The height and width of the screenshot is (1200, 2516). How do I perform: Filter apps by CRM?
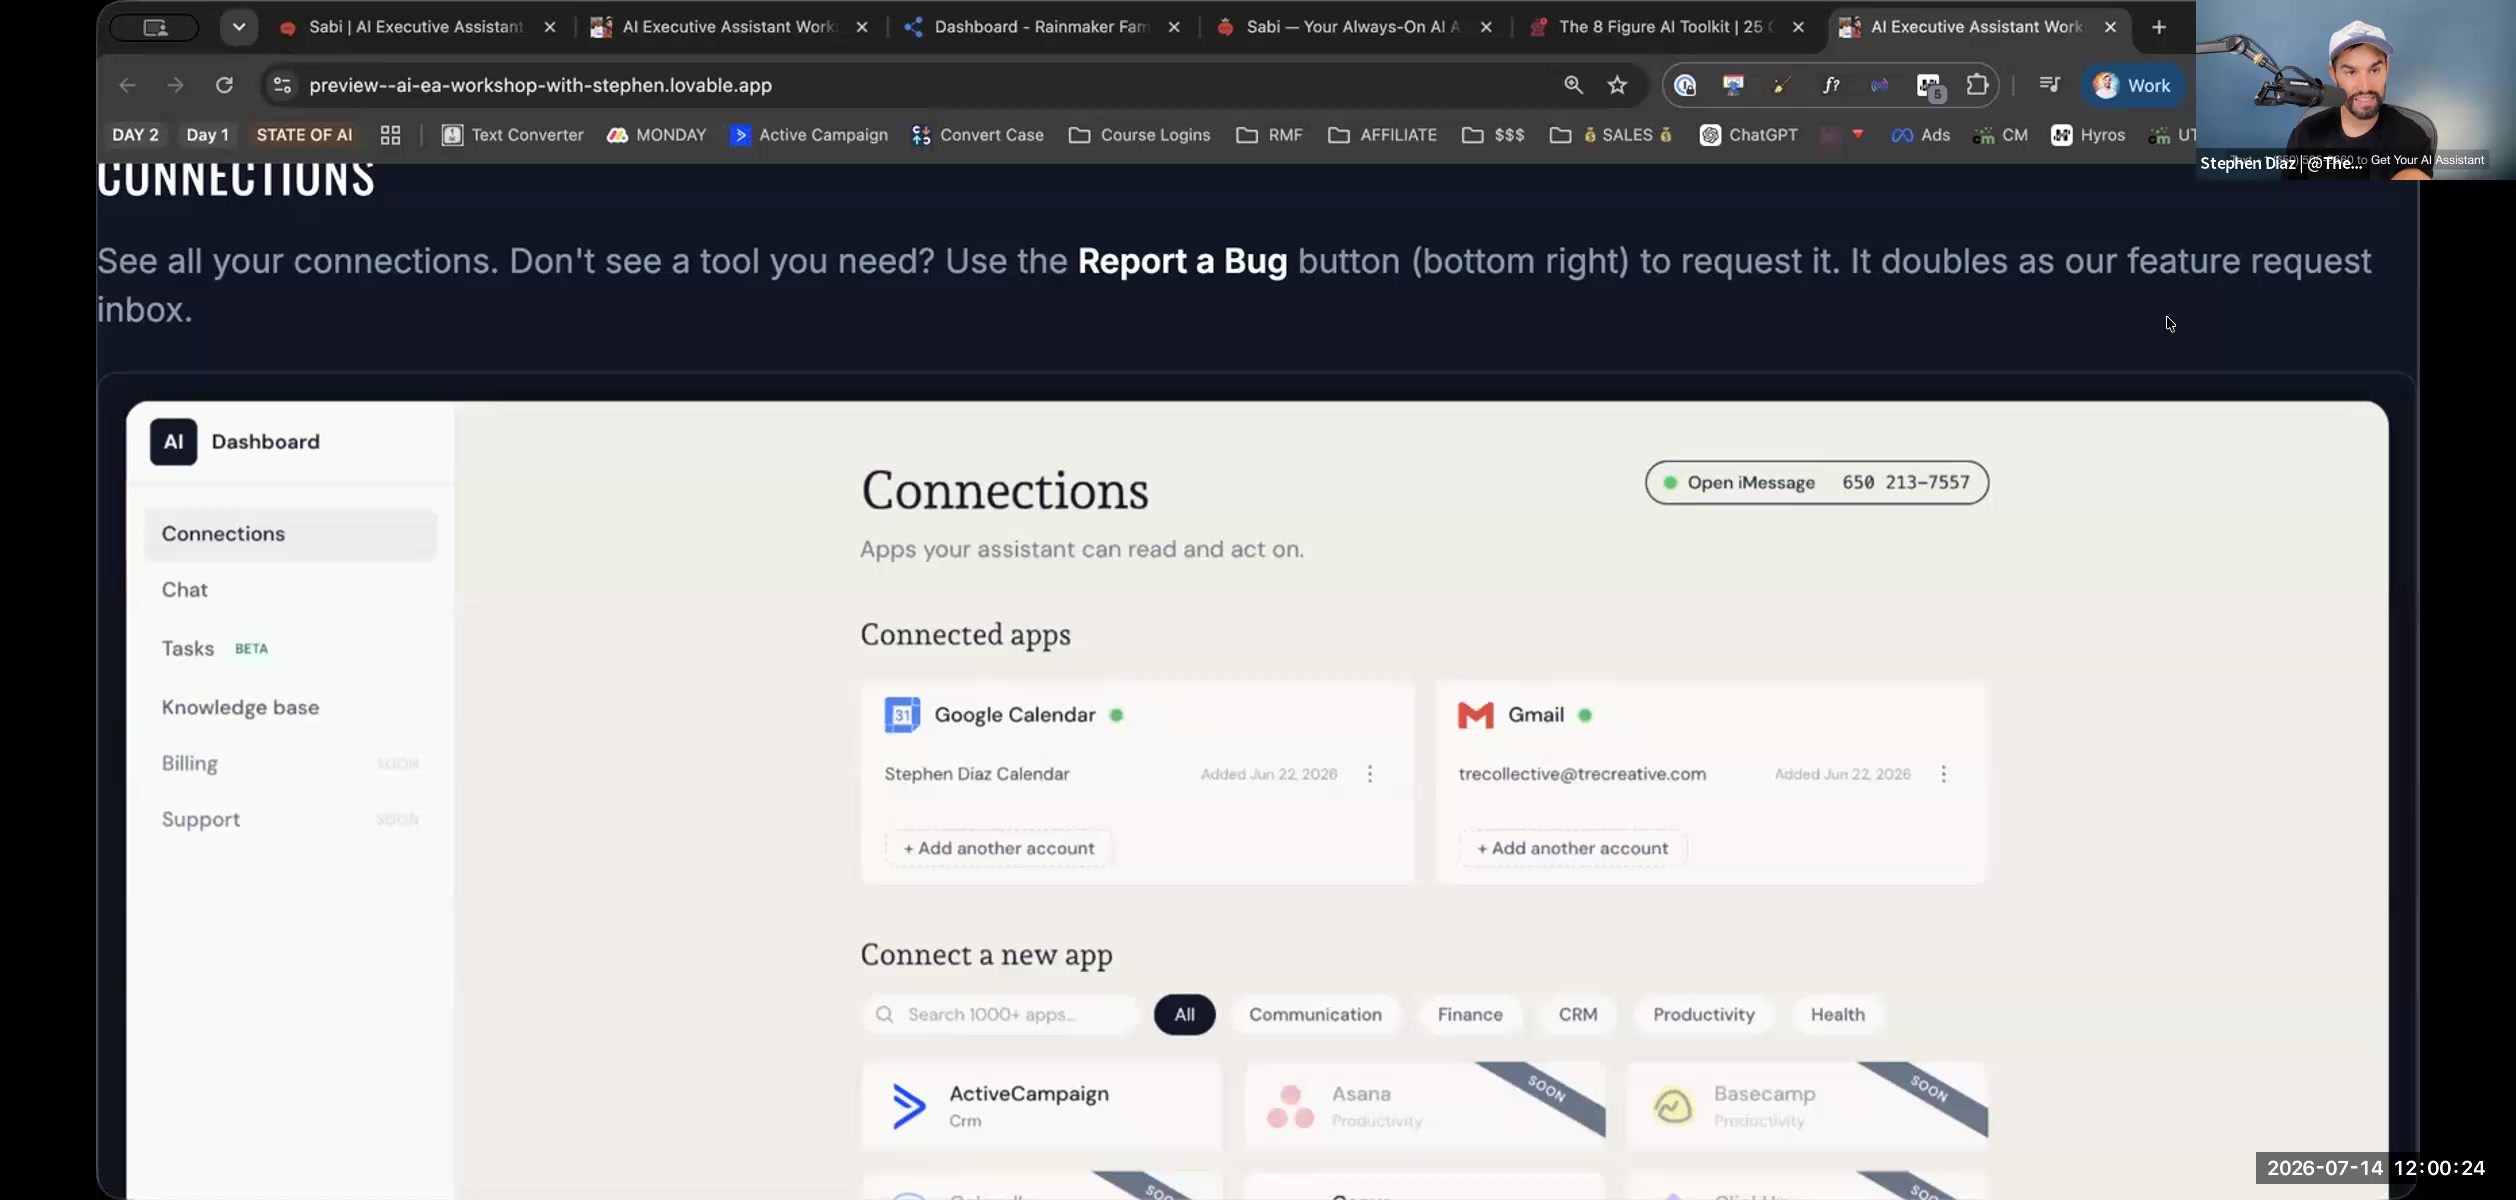1578,1015
